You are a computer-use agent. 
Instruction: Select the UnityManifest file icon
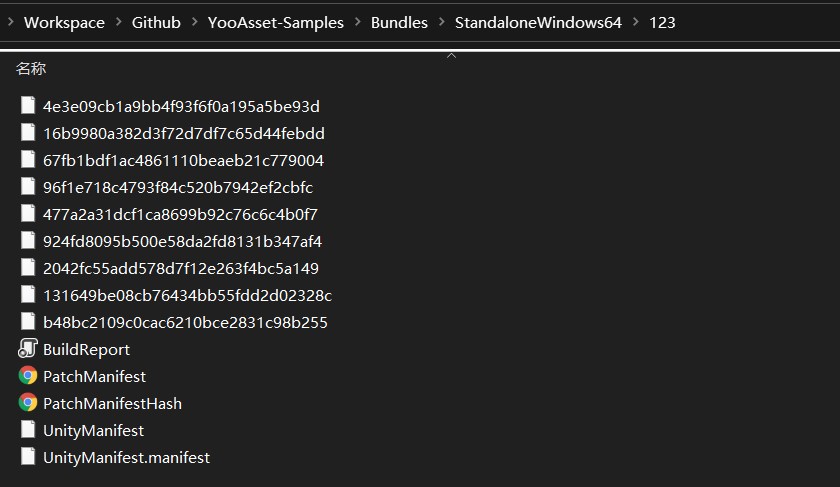tap(28, 430)
